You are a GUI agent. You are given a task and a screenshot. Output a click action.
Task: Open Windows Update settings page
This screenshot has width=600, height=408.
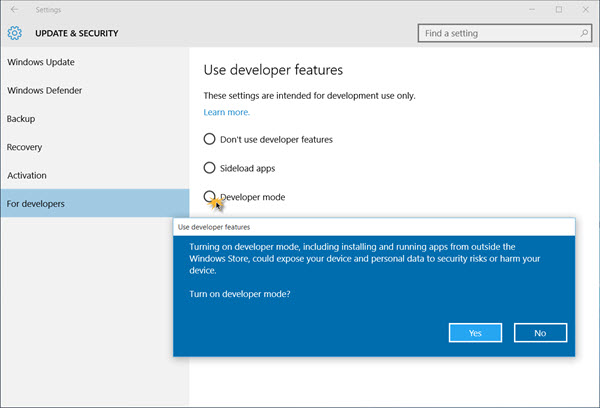(41, 62)
